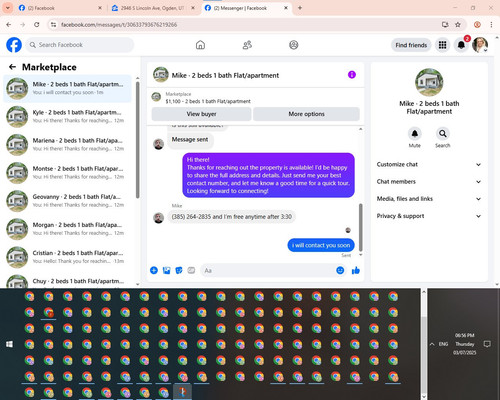Open Chuy conversation in chat list
Image resolution: width=500 pixels, height=400 pixels.
pos(68,281)
